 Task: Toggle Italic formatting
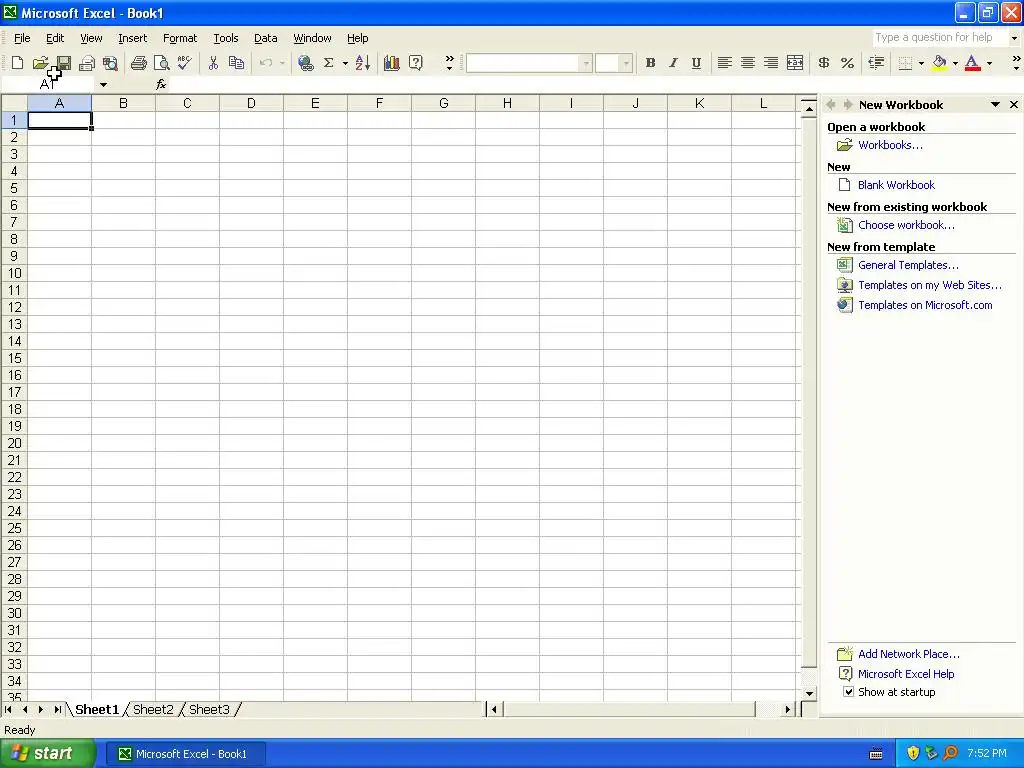(x=673, y=63)
